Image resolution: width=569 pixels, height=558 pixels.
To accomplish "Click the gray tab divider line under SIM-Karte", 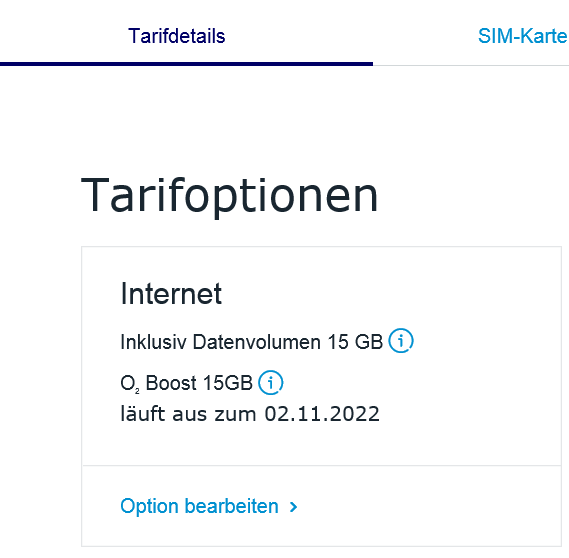I will (471, 66).
